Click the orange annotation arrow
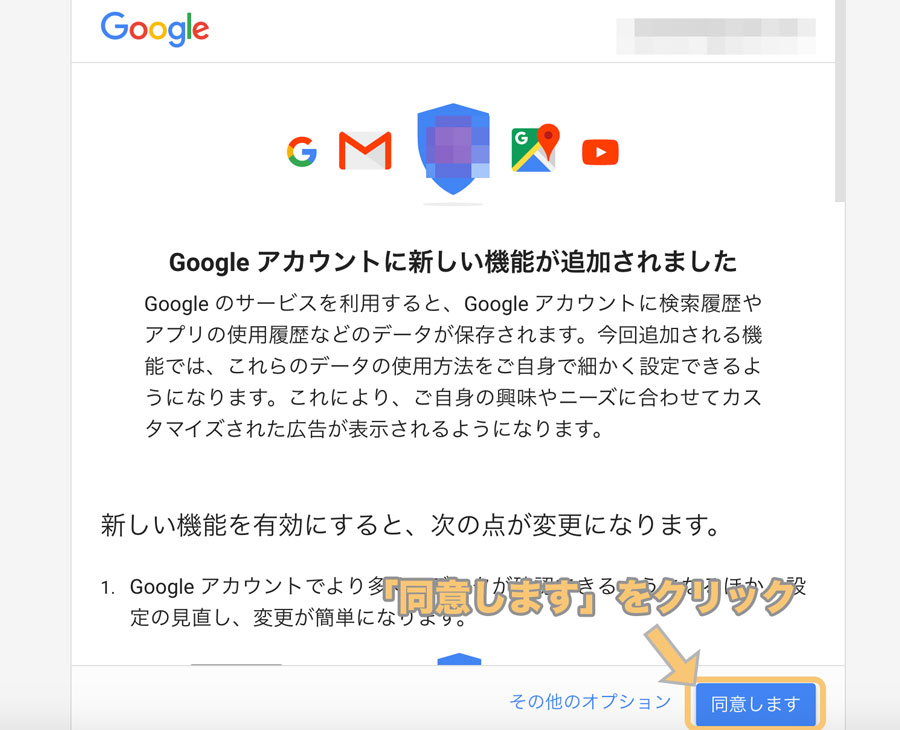The width and height of the screenshot is (900, 730). pyautogui.click(x=673, y=654)
